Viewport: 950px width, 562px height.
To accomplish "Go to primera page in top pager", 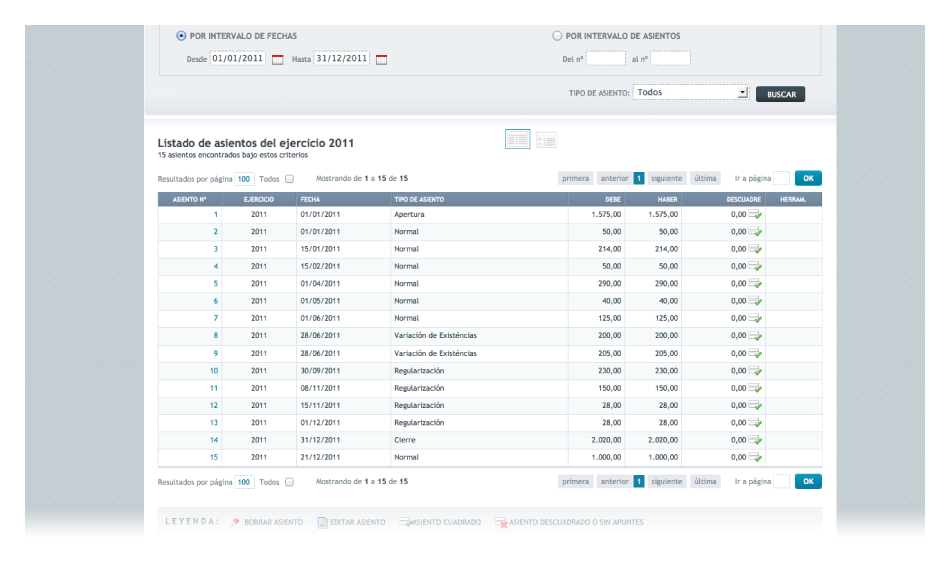I will 576,178.
